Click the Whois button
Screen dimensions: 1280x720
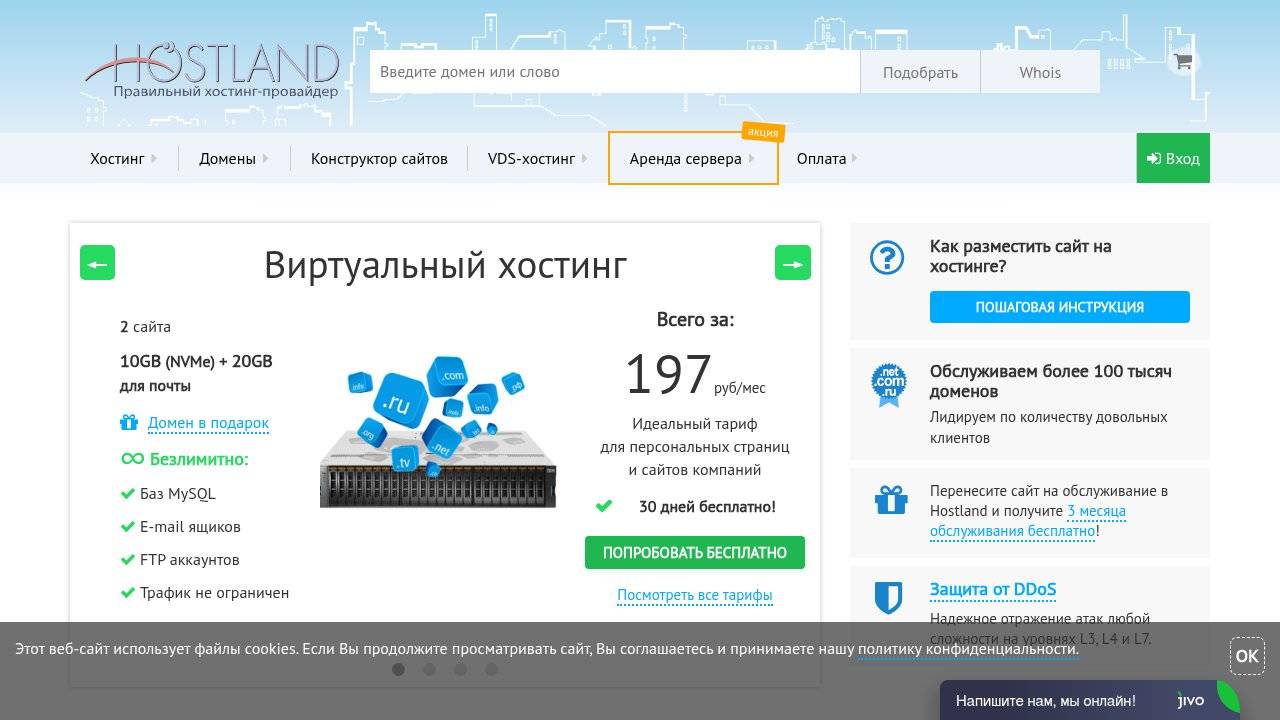click(x=1040, y=72)
